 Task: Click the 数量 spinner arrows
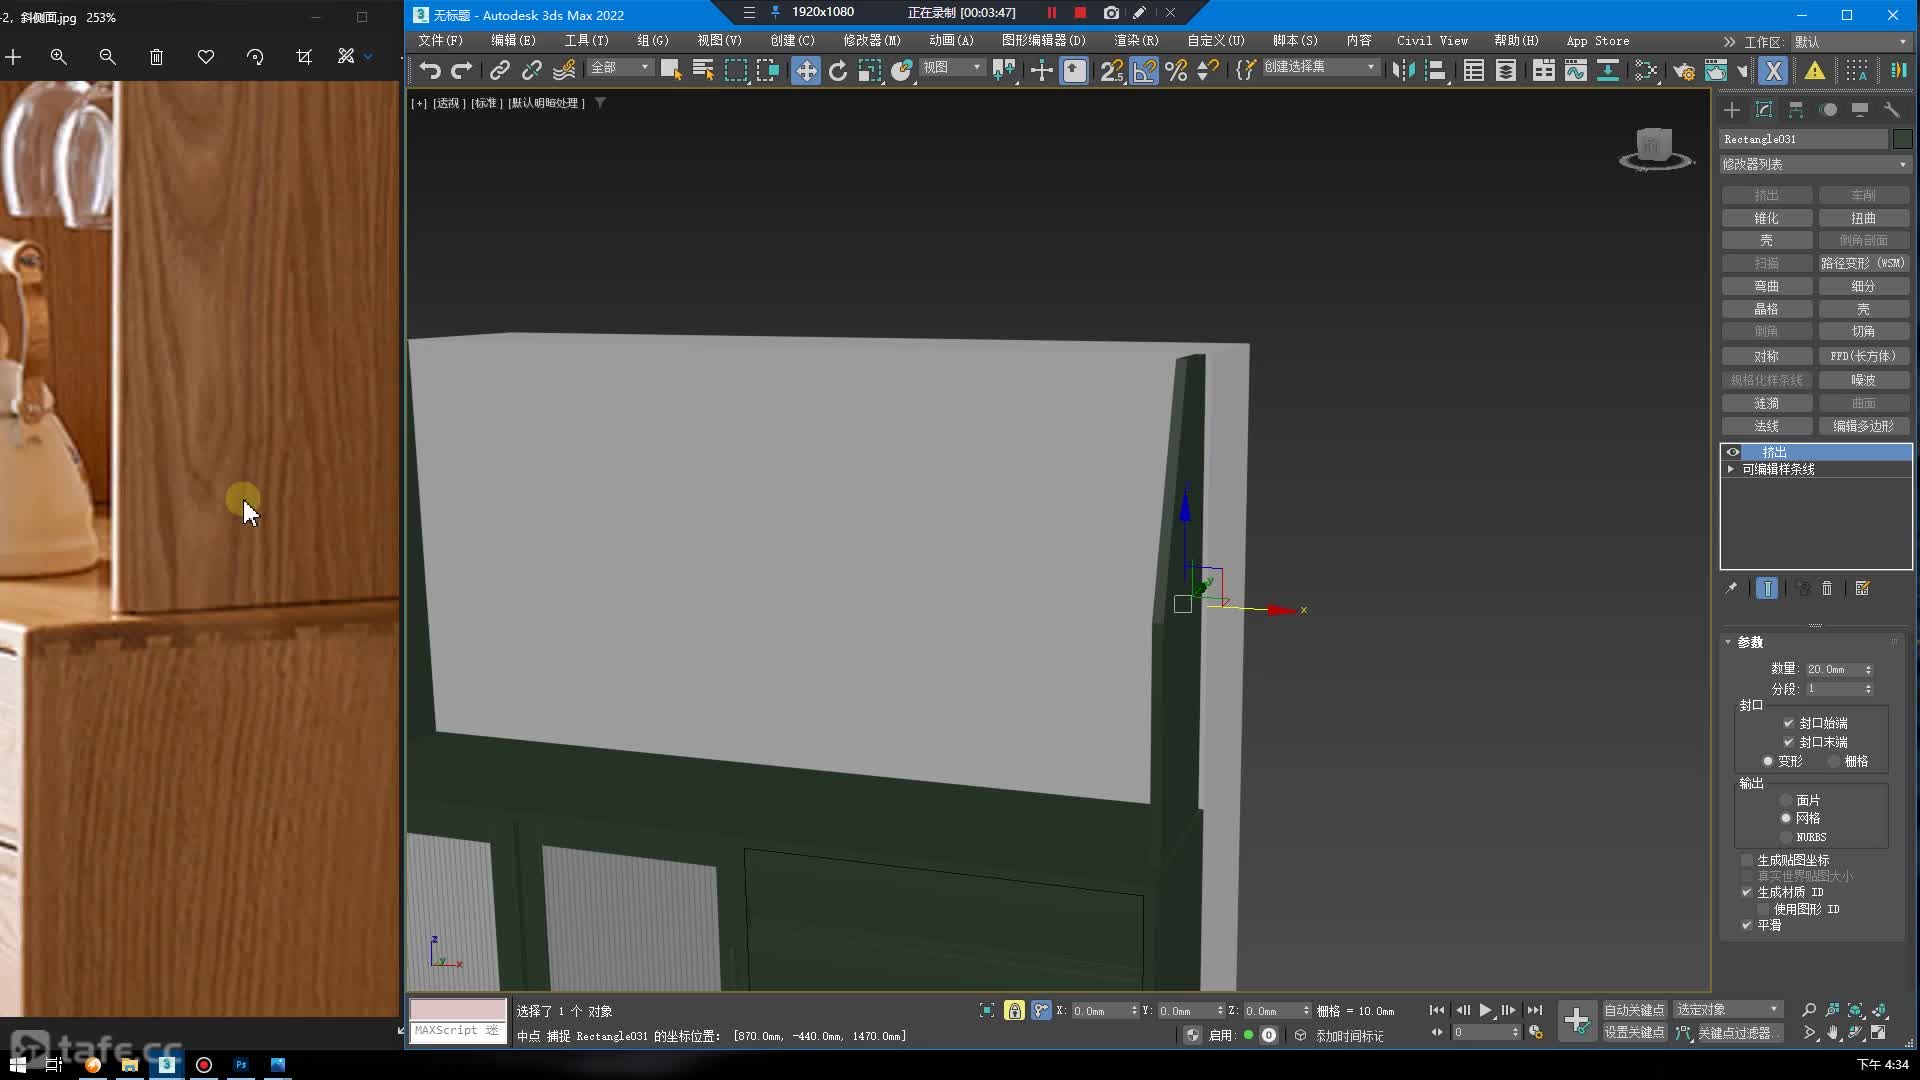pos(1868,669)
